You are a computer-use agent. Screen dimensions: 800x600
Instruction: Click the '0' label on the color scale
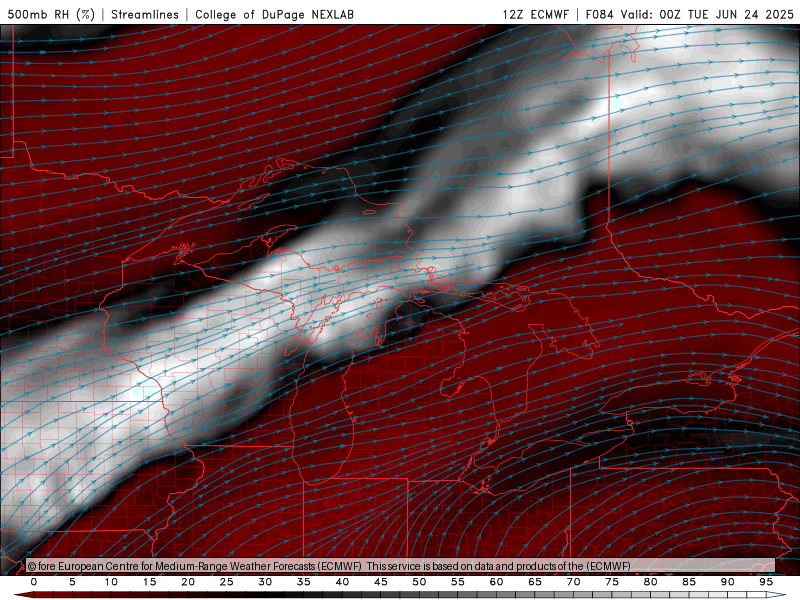pos(34,582)
